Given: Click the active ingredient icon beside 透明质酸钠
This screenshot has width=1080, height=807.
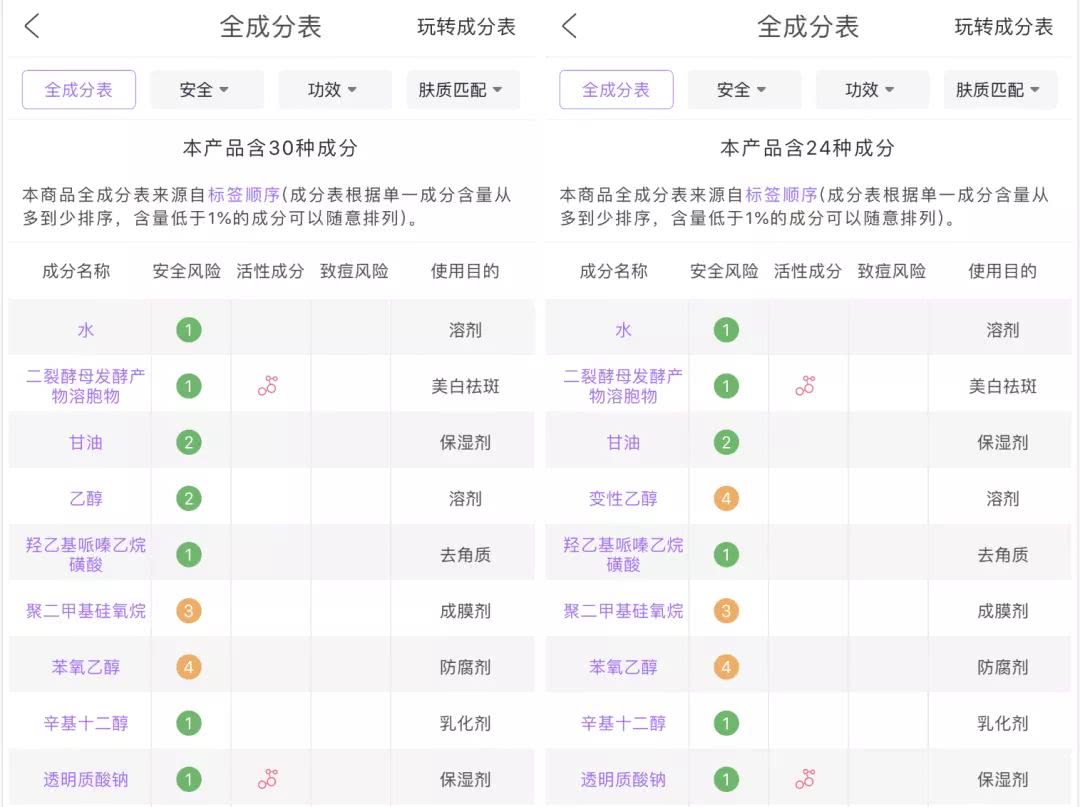Looking at the screenshot, I should [269, 778].
